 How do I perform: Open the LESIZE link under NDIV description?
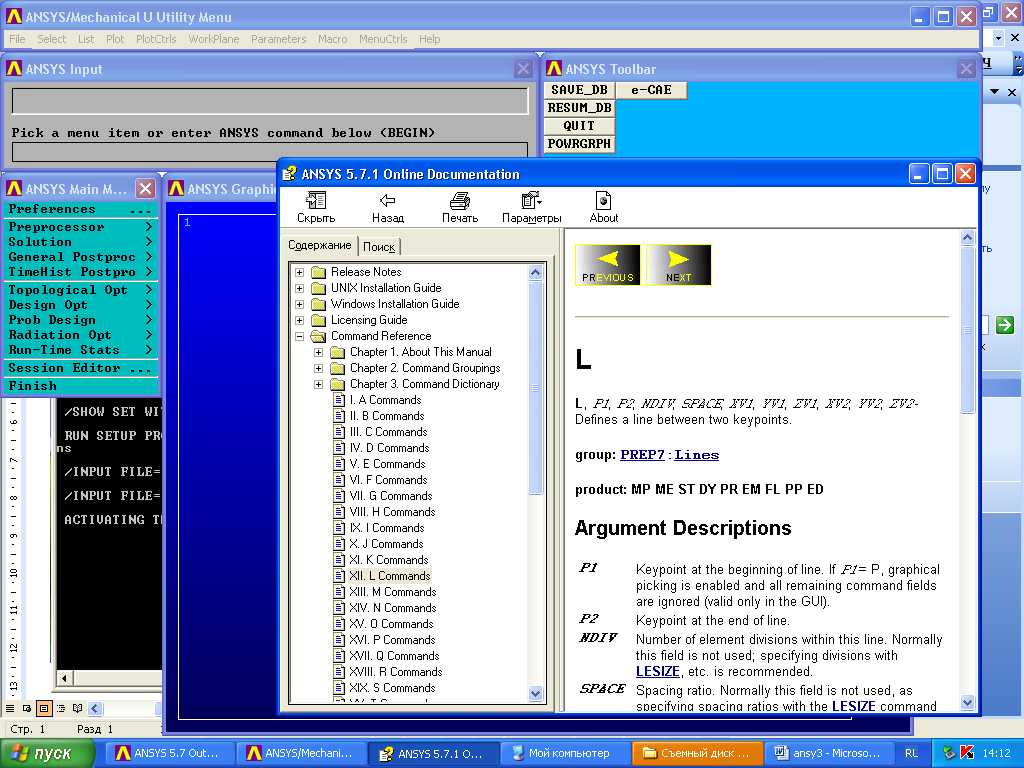click(658, 671)
